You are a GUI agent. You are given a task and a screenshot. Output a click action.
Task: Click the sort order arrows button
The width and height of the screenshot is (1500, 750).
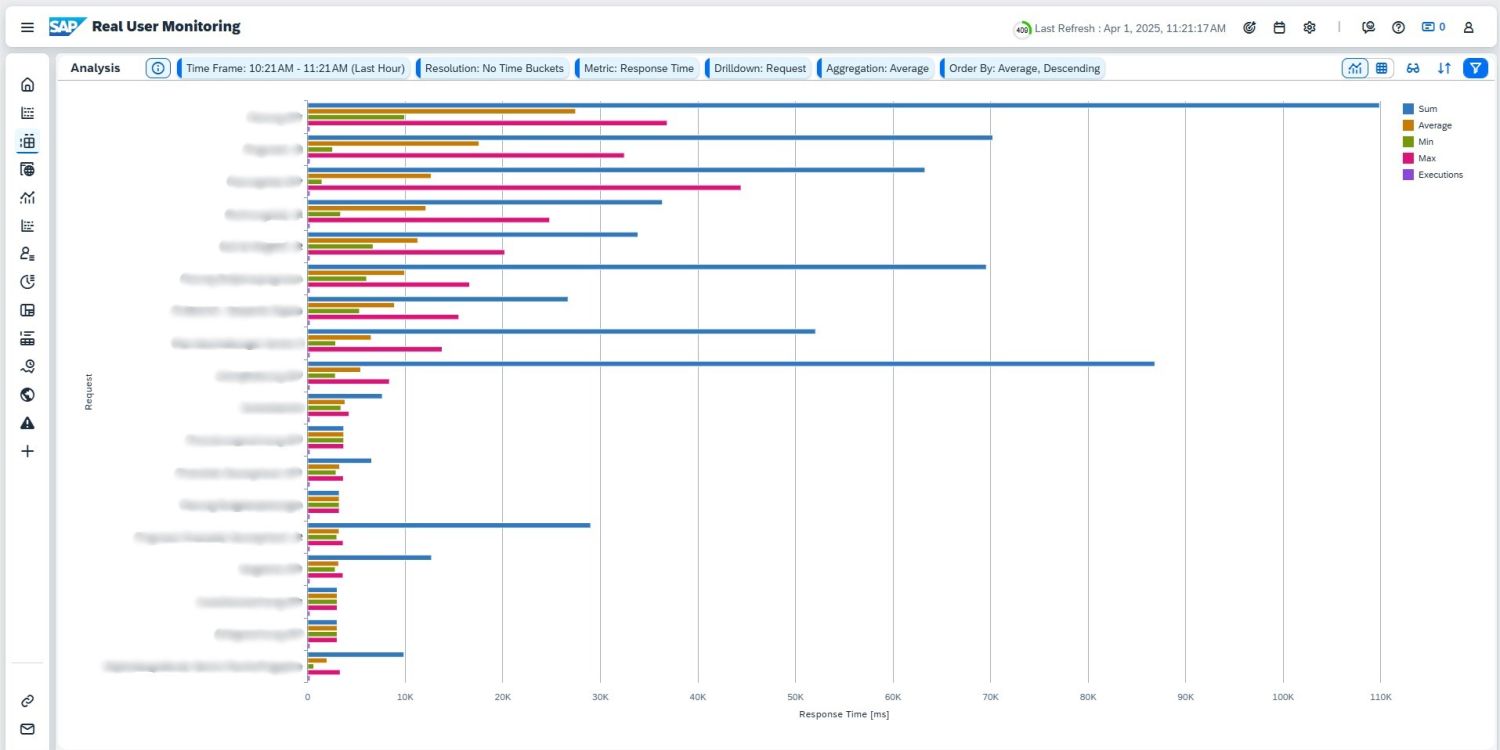1444,68
